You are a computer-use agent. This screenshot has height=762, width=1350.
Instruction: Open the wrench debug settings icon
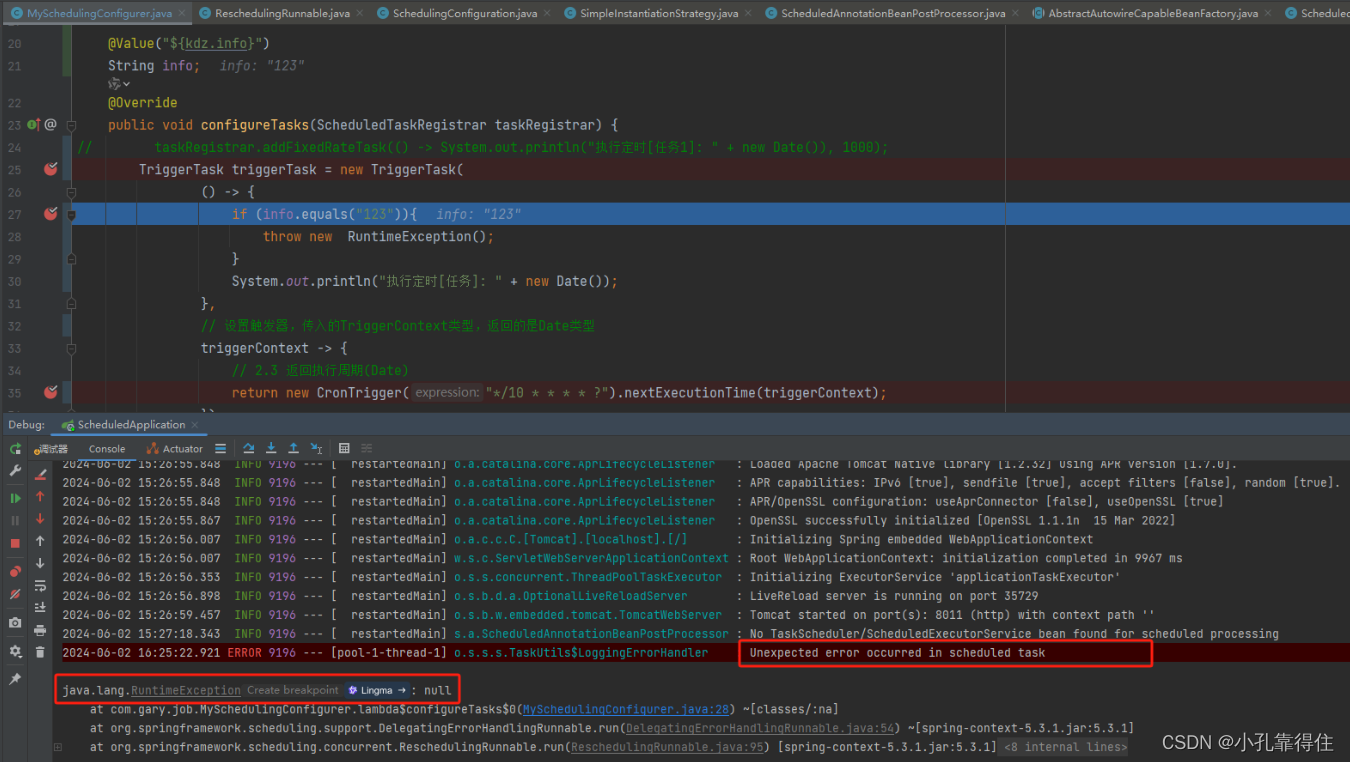point(15,471)
